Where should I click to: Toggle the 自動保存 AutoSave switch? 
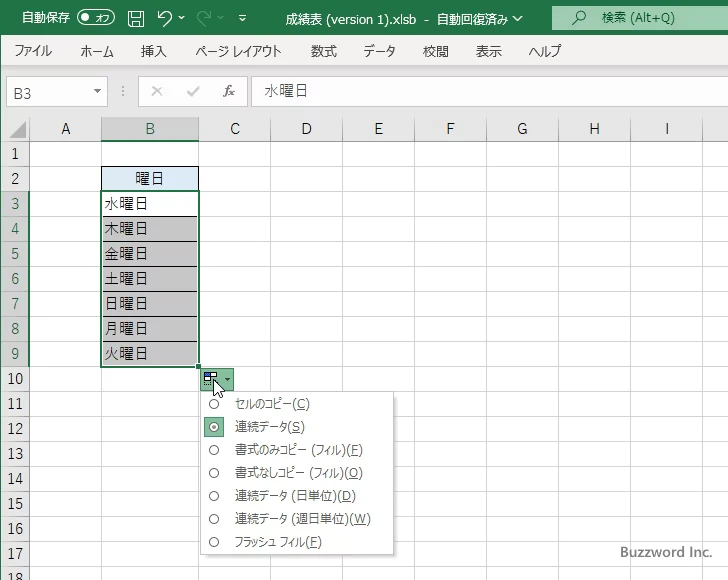[96, 18]
